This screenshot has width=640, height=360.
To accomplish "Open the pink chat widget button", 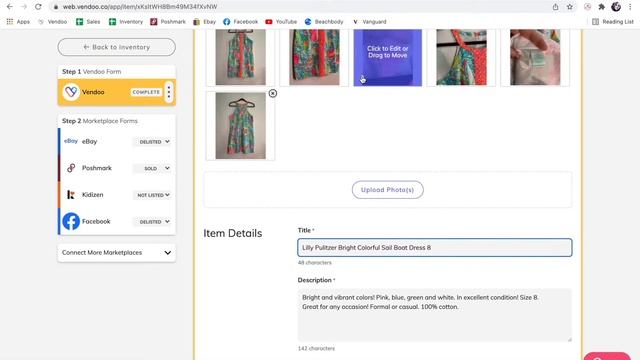I will 607,356.
